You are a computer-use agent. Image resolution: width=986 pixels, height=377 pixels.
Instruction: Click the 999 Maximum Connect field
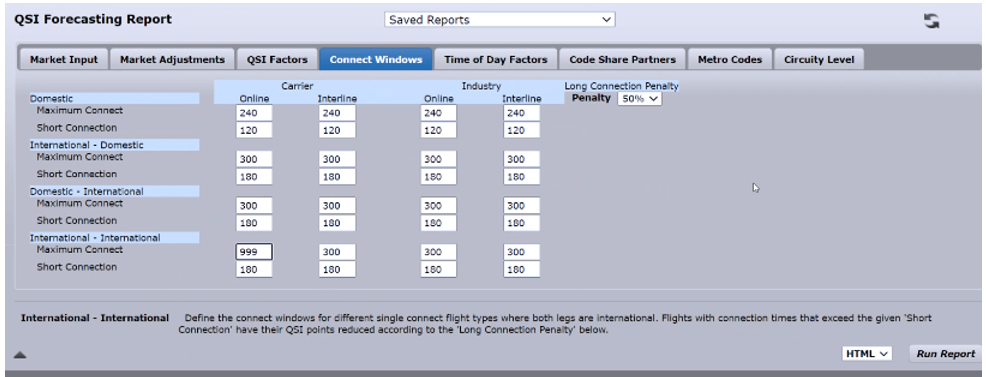[x=254, y=252]
